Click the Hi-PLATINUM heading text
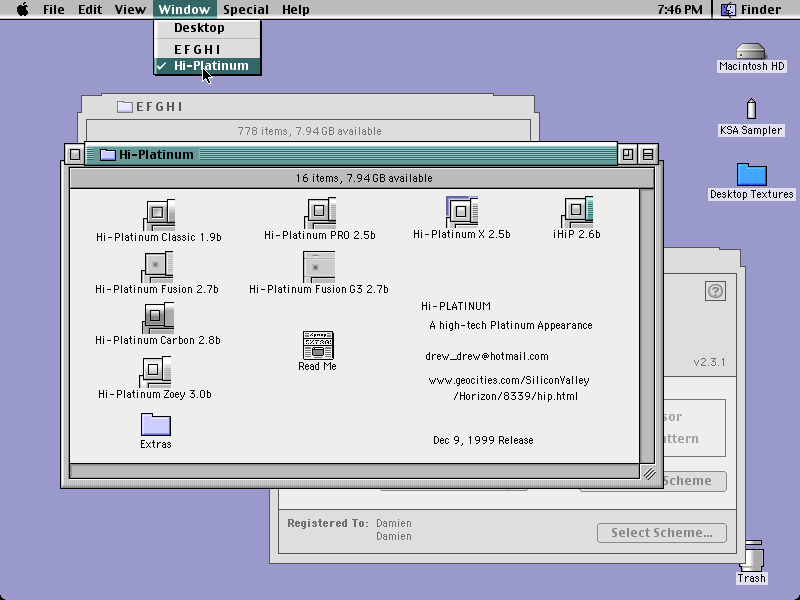This screenshot has width=800, height=600. 456,306
